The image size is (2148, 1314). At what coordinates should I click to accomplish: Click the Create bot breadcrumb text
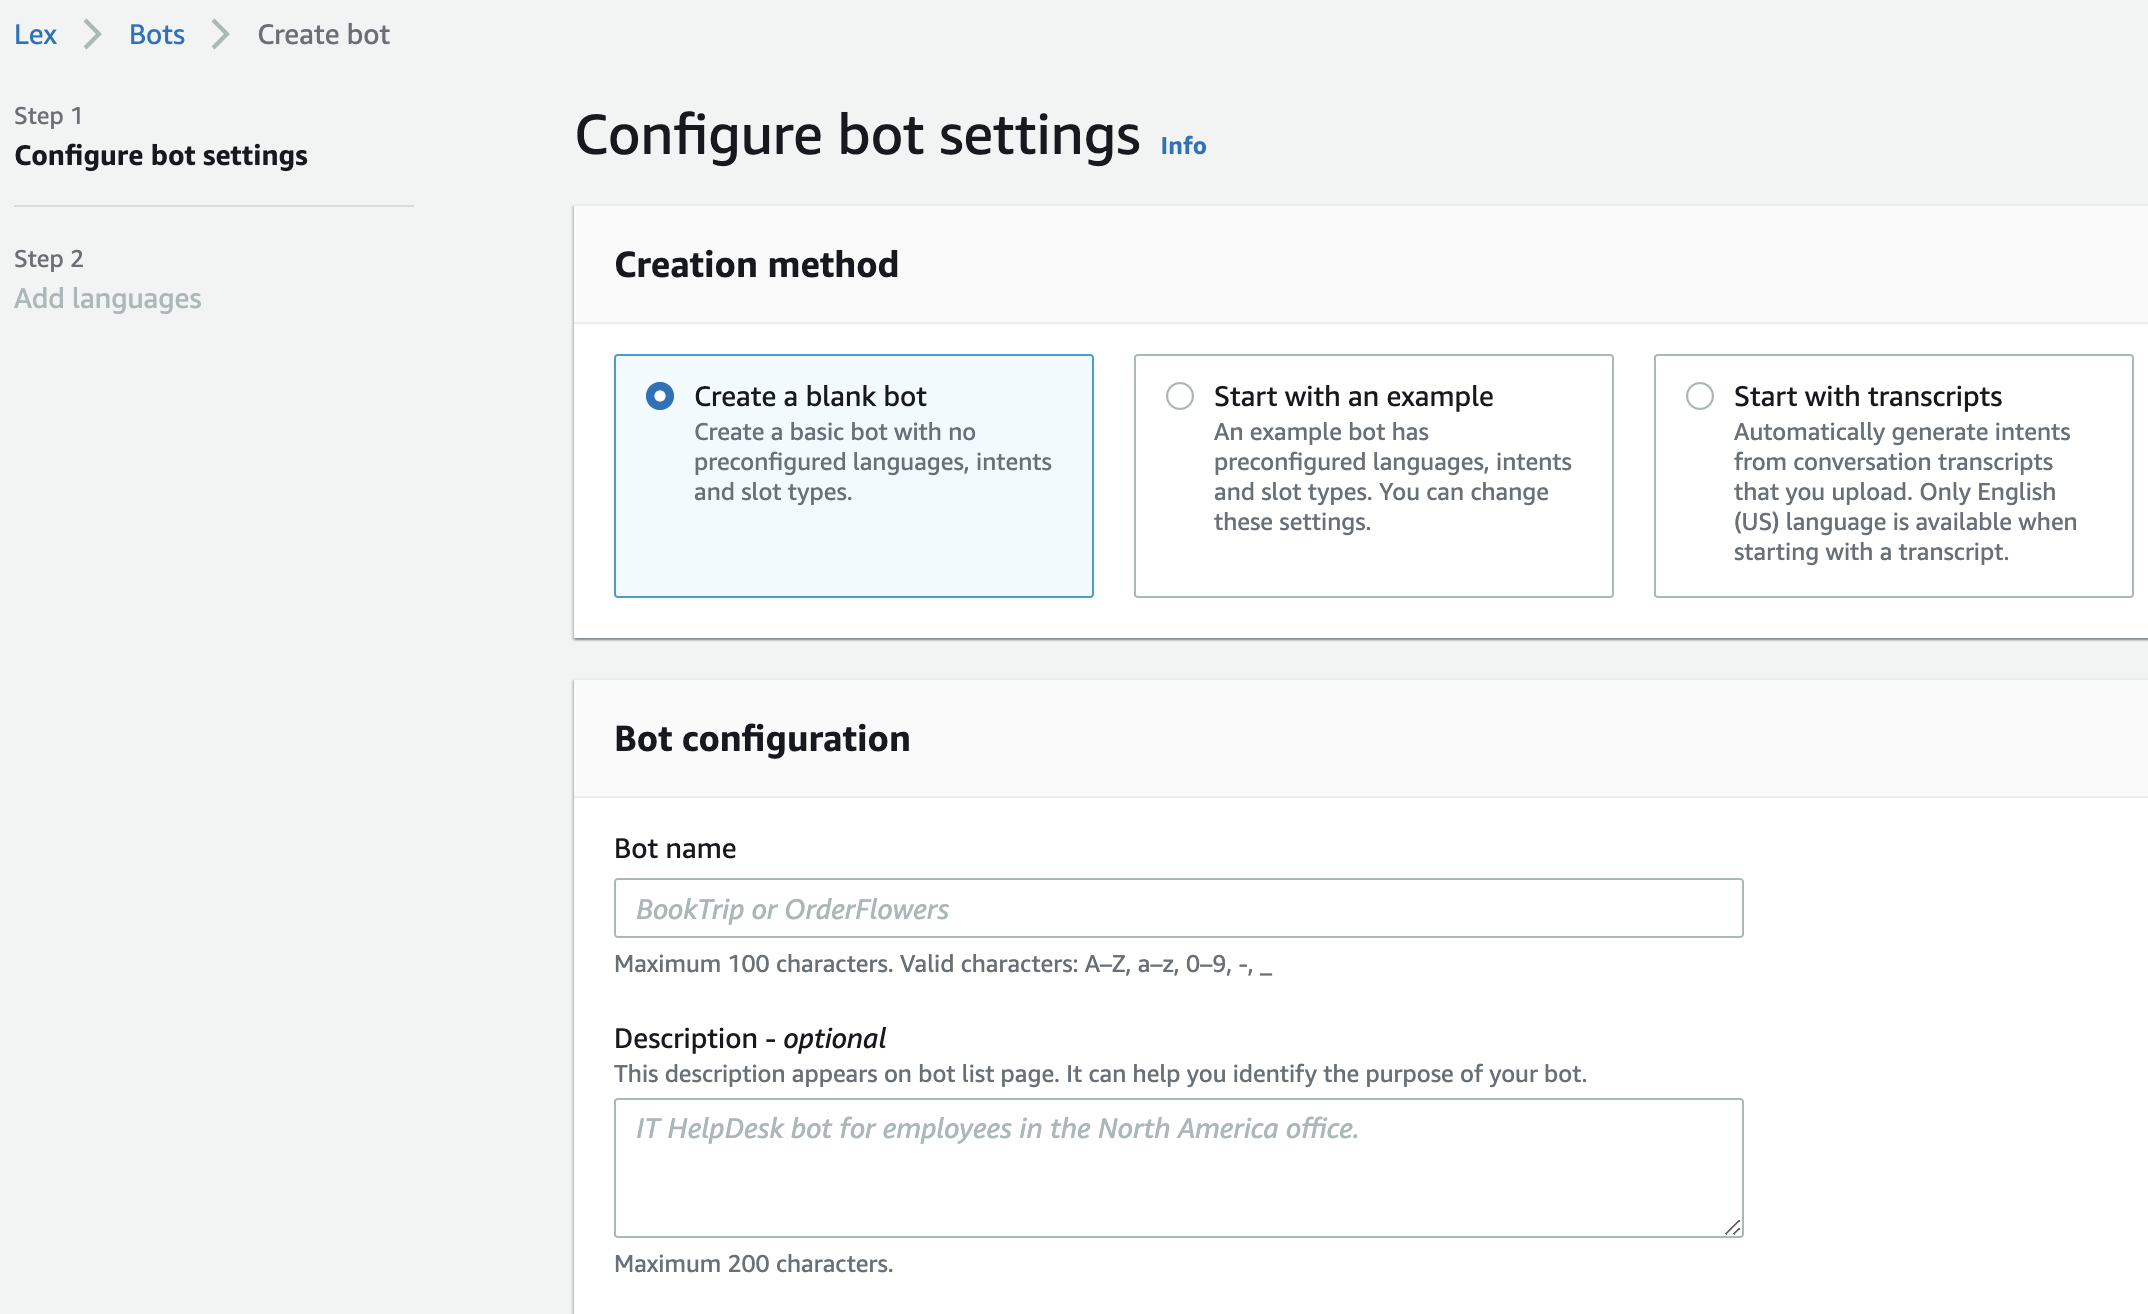[x=323, y=35]
